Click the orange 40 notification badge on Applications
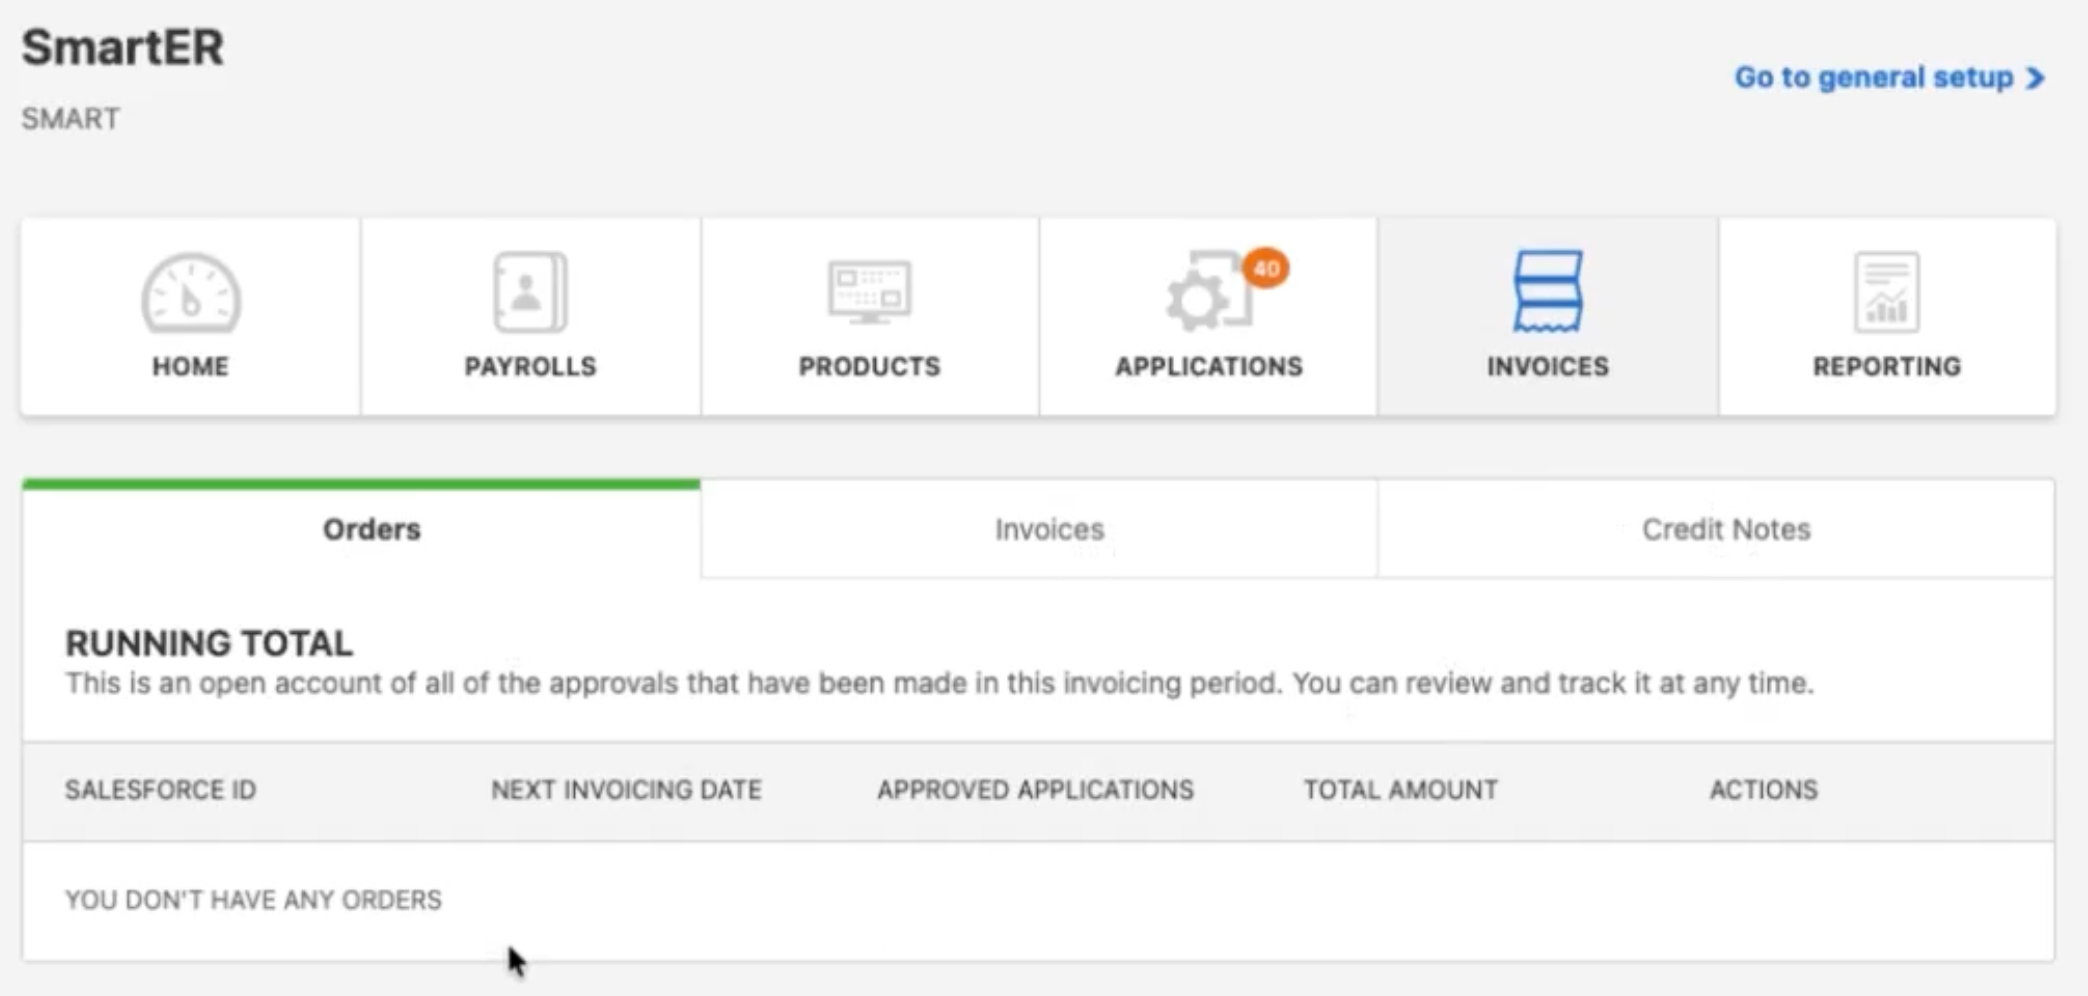The height and width of the screenshot is (996, 2088). point(1266,267)
